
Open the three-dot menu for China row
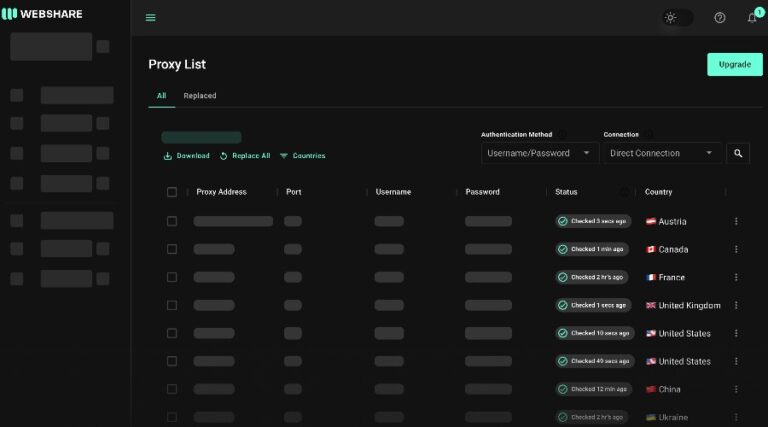[x=736, y=389]
